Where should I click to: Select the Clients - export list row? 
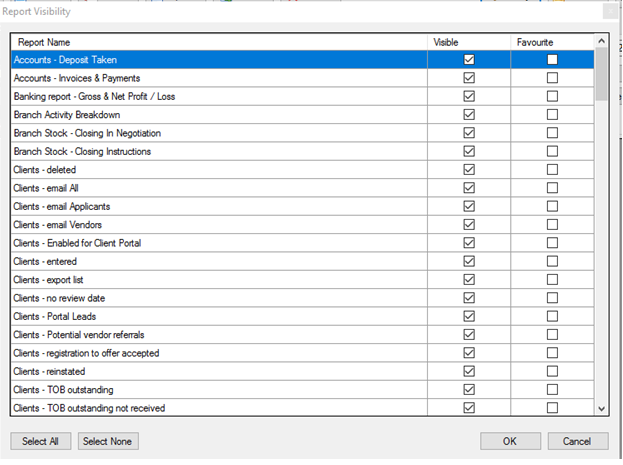[302, 279]
